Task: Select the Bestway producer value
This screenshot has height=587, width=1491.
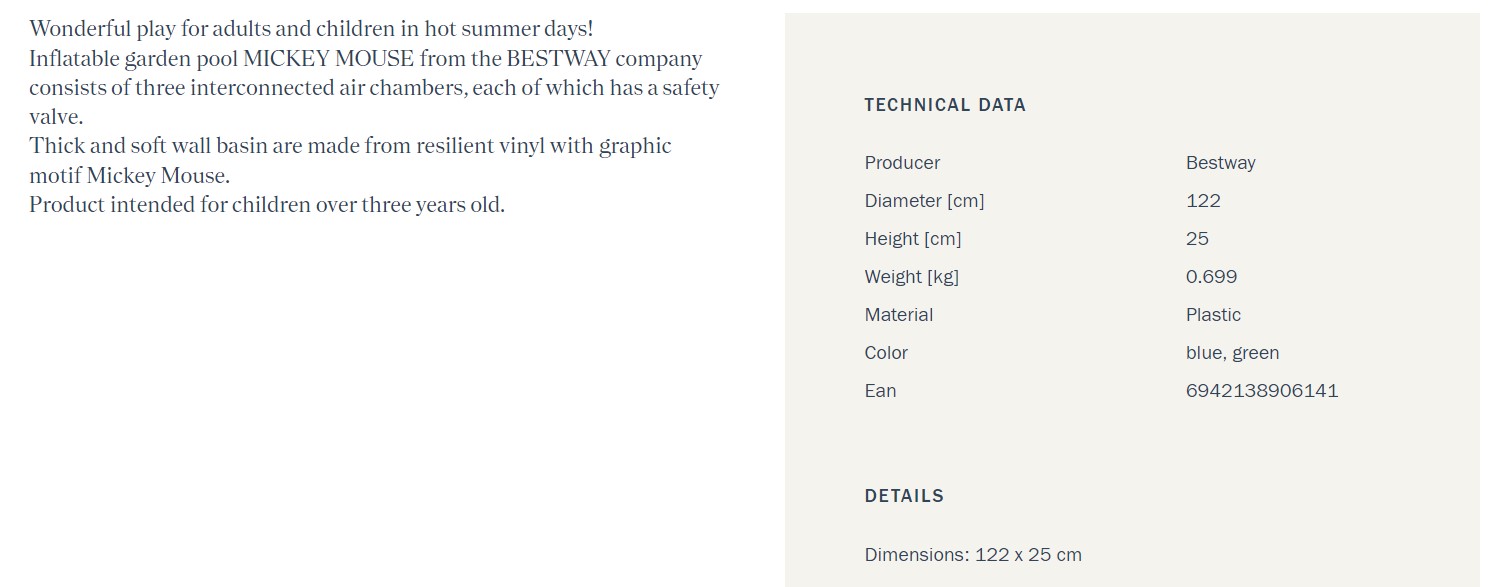Action: pos(1220,163)
